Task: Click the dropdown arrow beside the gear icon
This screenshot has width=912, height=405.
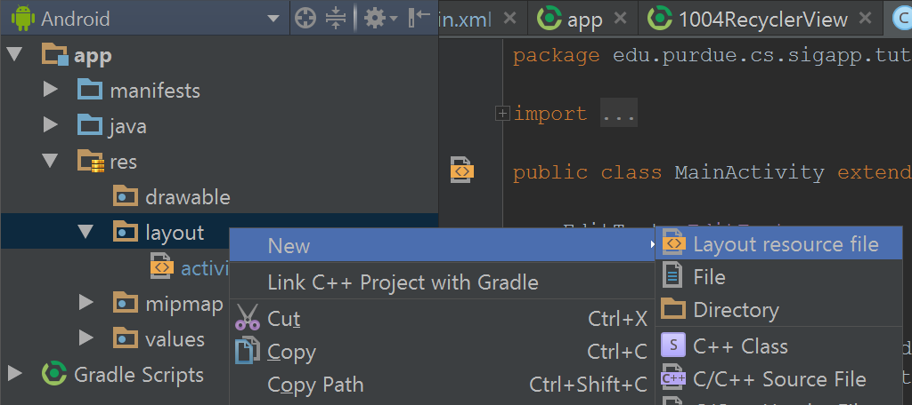Action: coord(394,19)
